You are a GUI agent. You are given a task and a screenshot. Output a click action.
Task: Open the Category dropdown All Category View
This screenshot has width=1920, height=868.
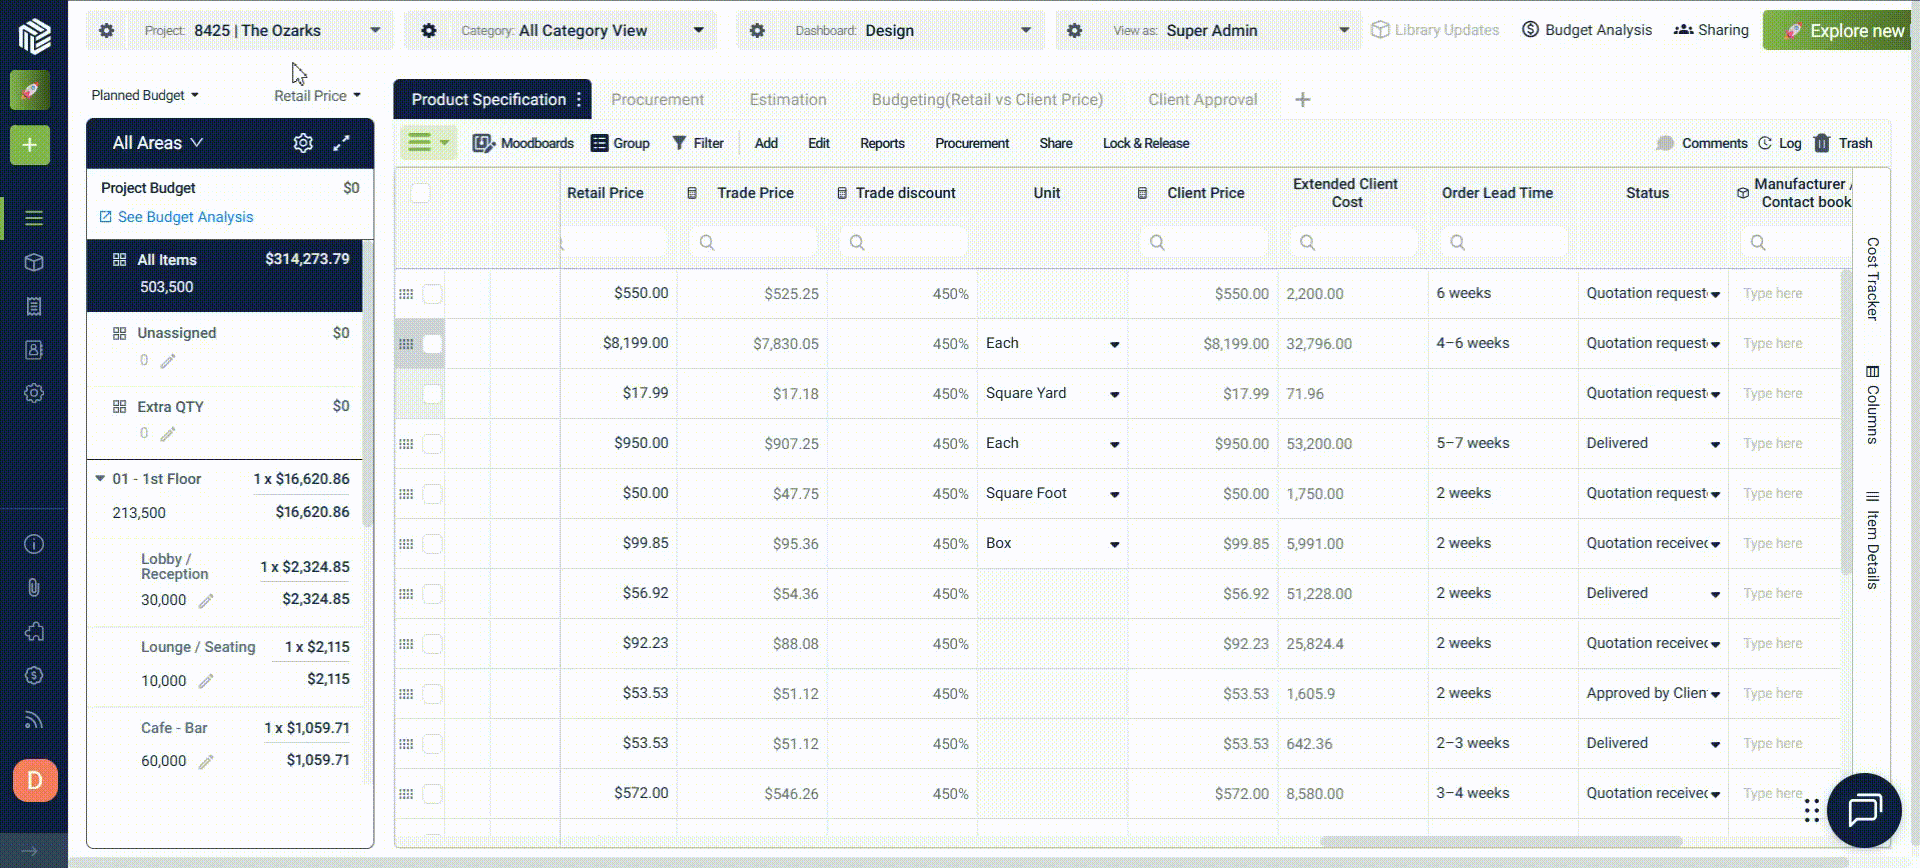click(x=583, y=31)
